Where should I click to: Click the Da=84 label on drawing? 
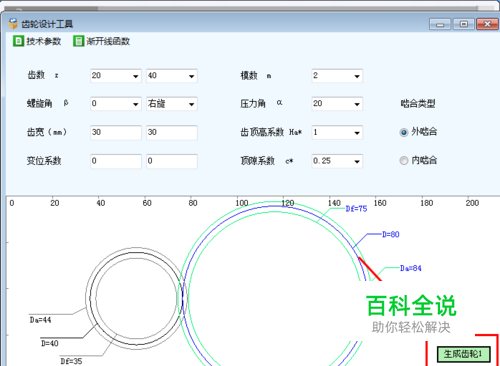click(411, 268)
